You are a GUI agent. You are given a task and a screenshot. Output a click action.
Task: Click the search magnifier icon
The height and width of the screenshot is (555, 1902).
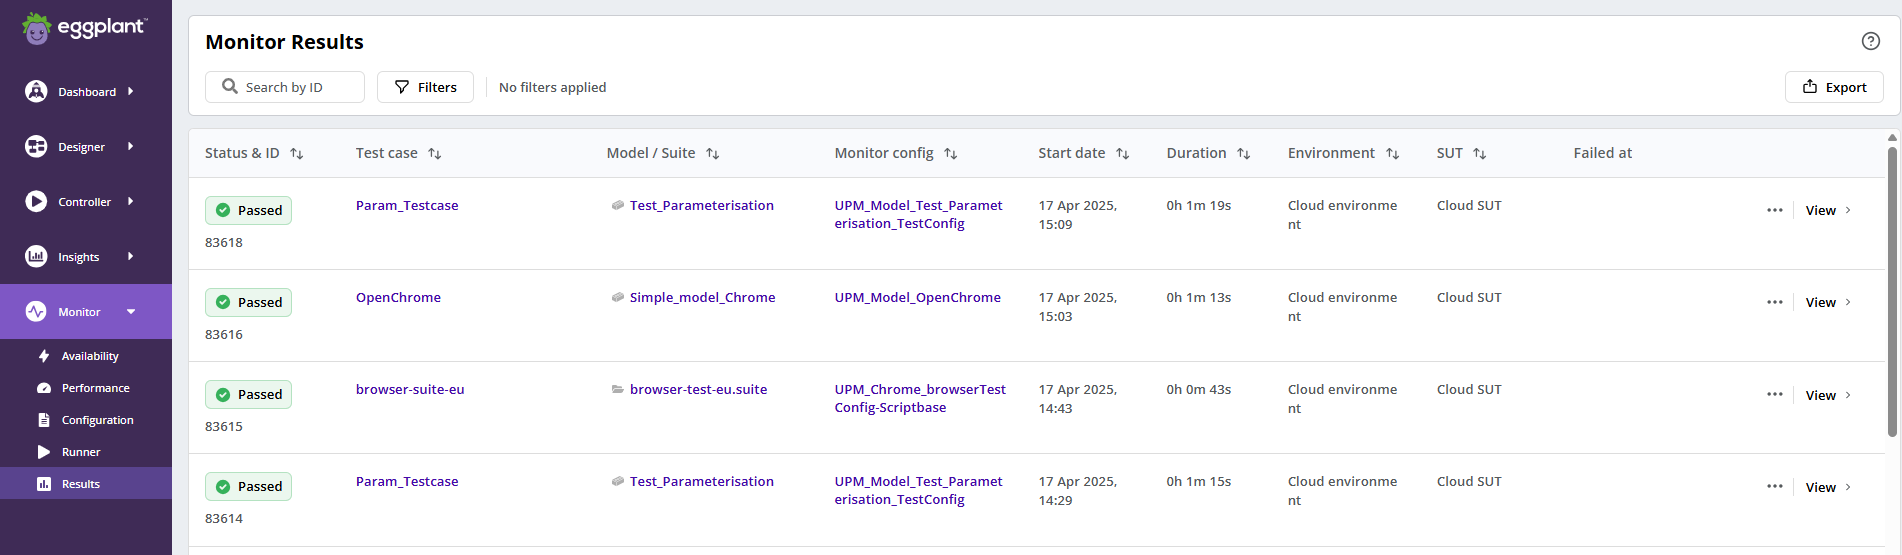230,86
